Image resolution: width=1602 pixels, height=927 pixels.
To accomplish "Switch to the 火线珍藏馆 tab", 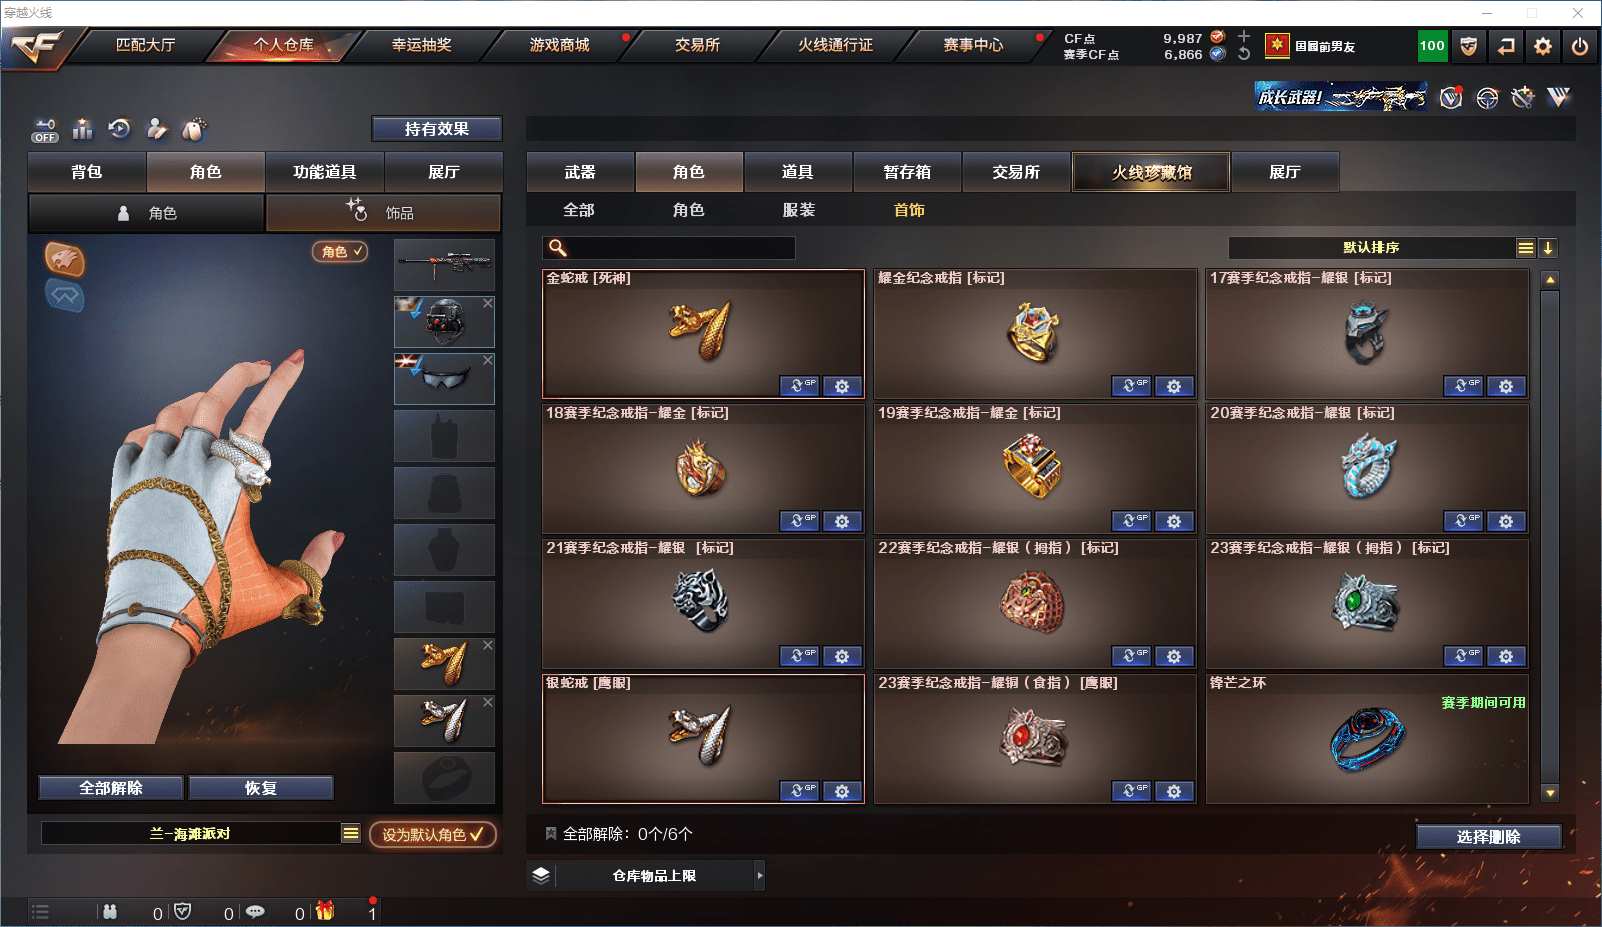I will 1151,172.
